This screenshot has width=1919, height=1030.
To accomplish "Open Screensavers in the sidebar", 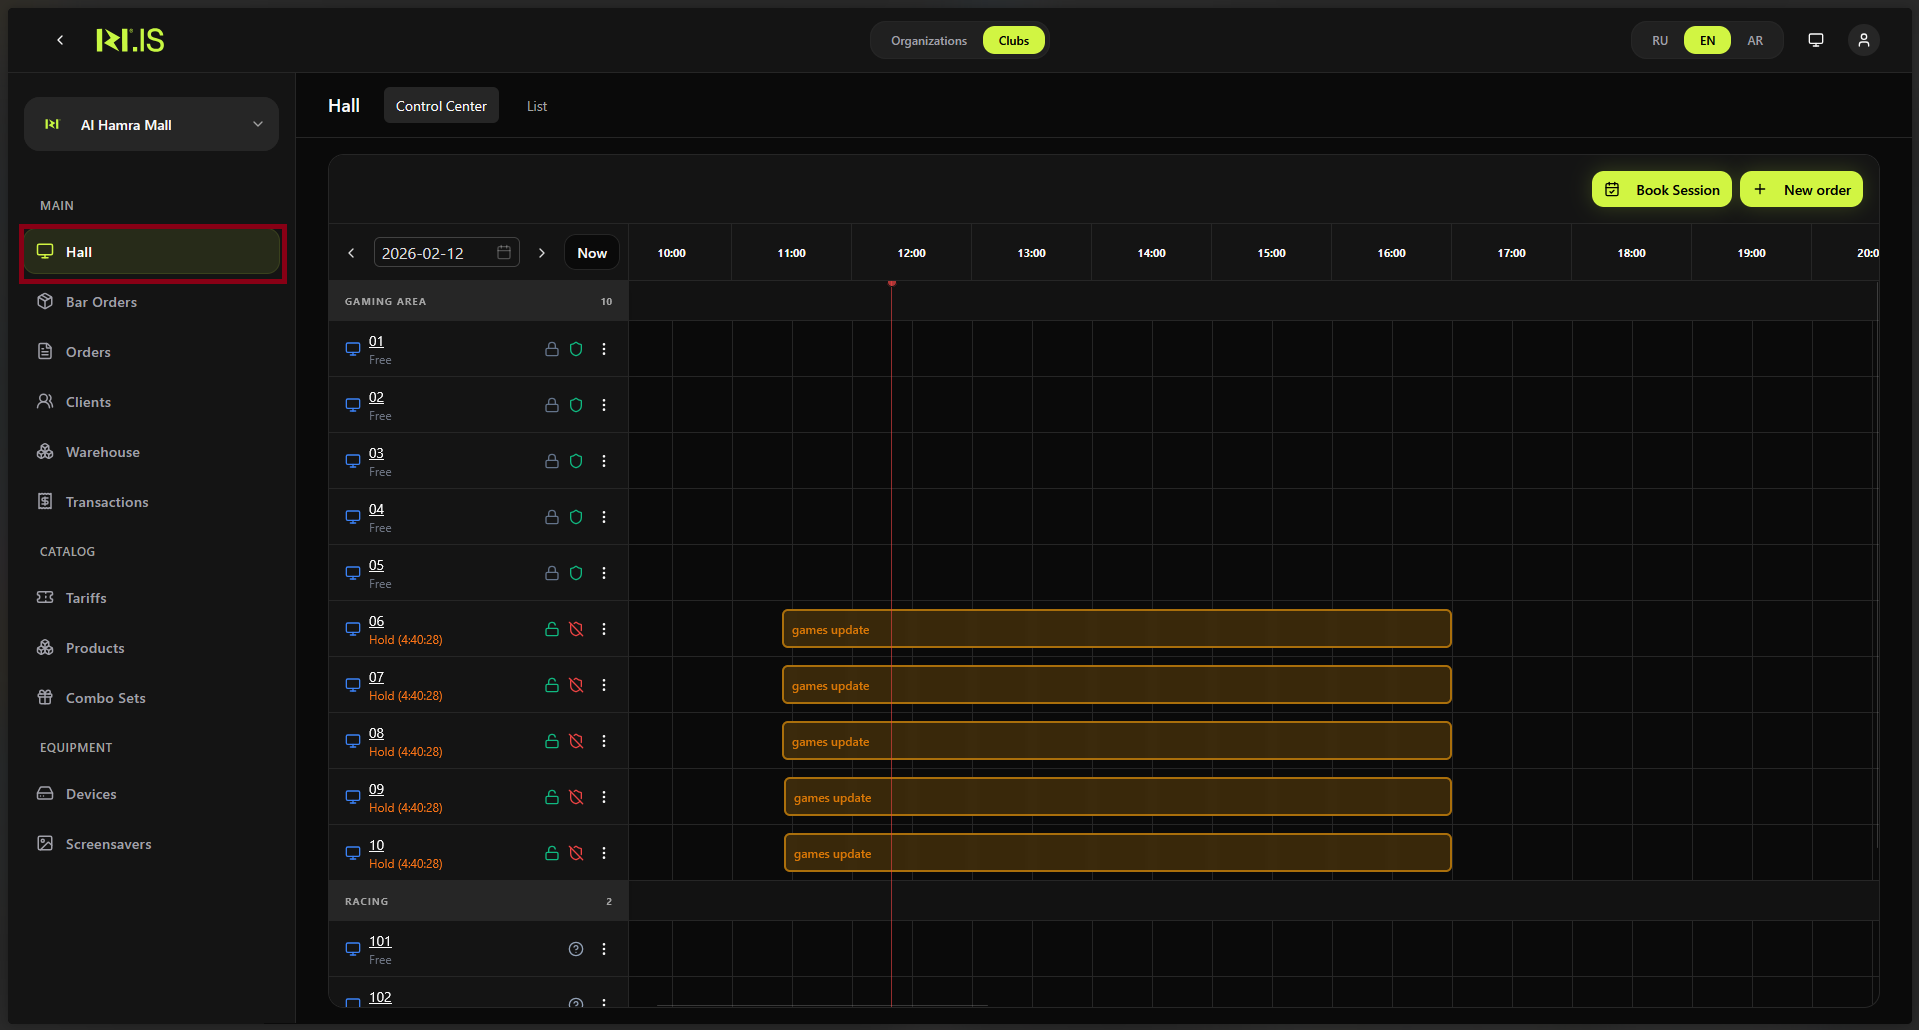I will point(108,844).
